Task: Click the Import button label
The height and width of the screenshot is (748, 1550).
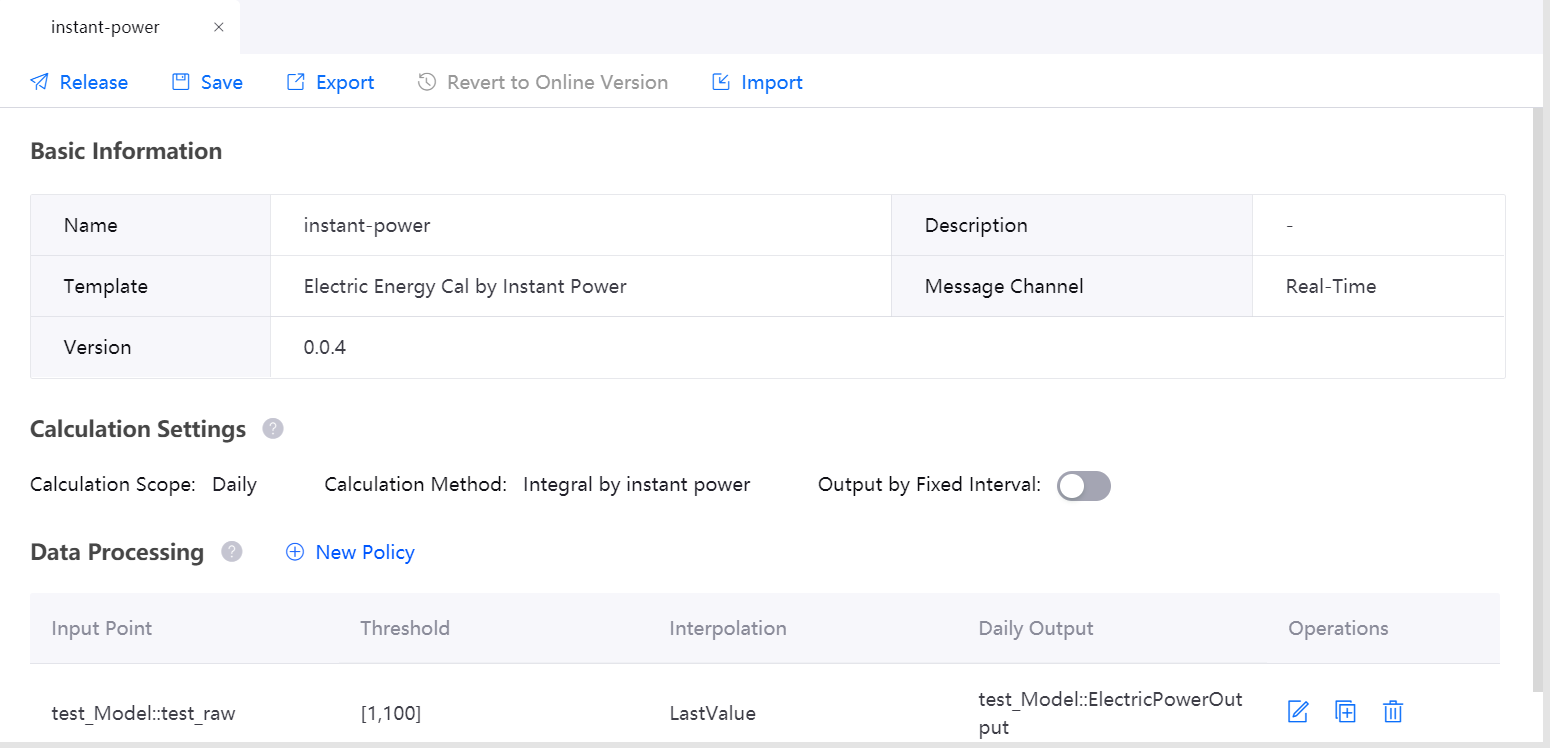Action: (772, 82)
